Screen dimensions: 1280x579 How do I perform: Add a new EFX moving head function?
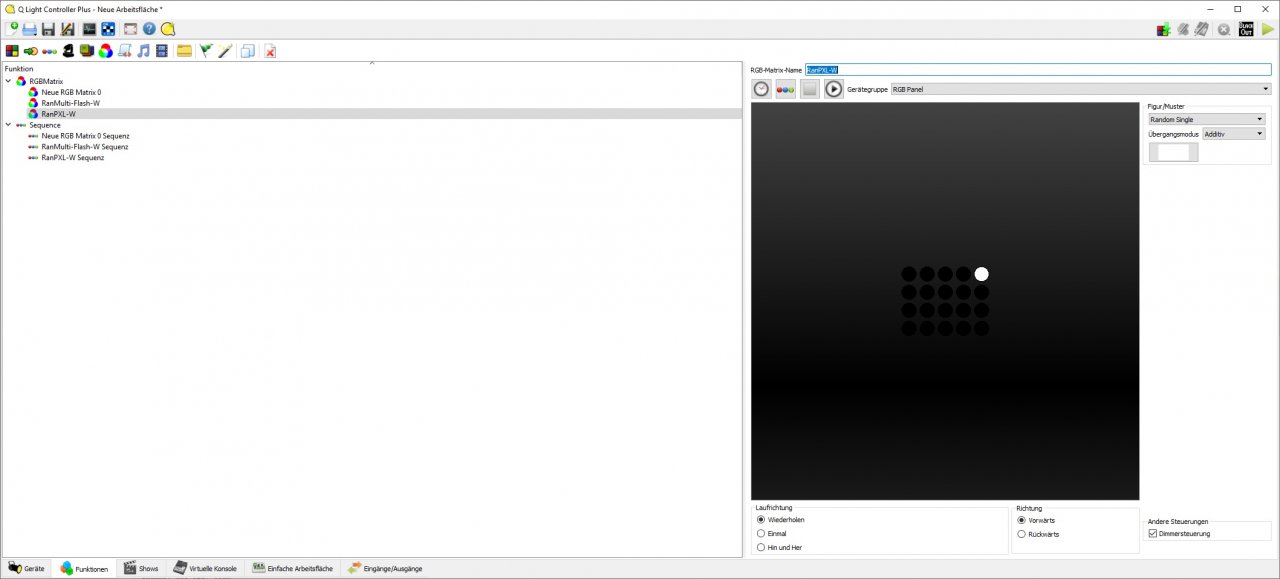pos(68,51)
